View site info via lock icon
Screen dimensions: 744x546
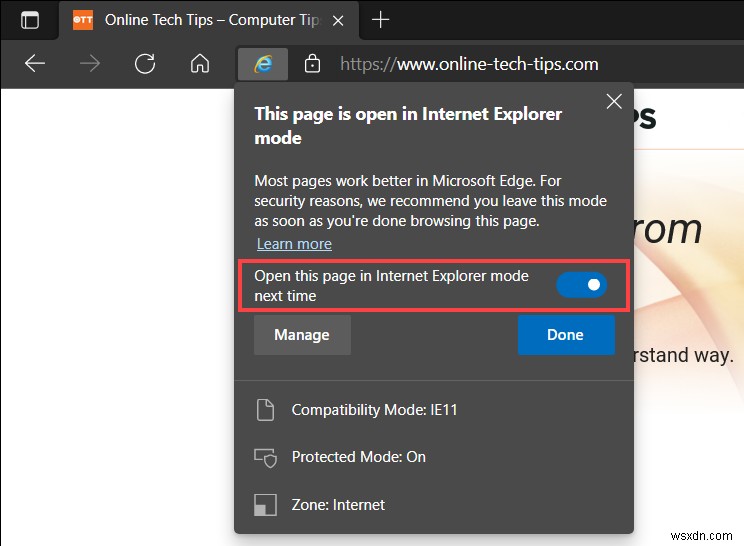(312, 64)
